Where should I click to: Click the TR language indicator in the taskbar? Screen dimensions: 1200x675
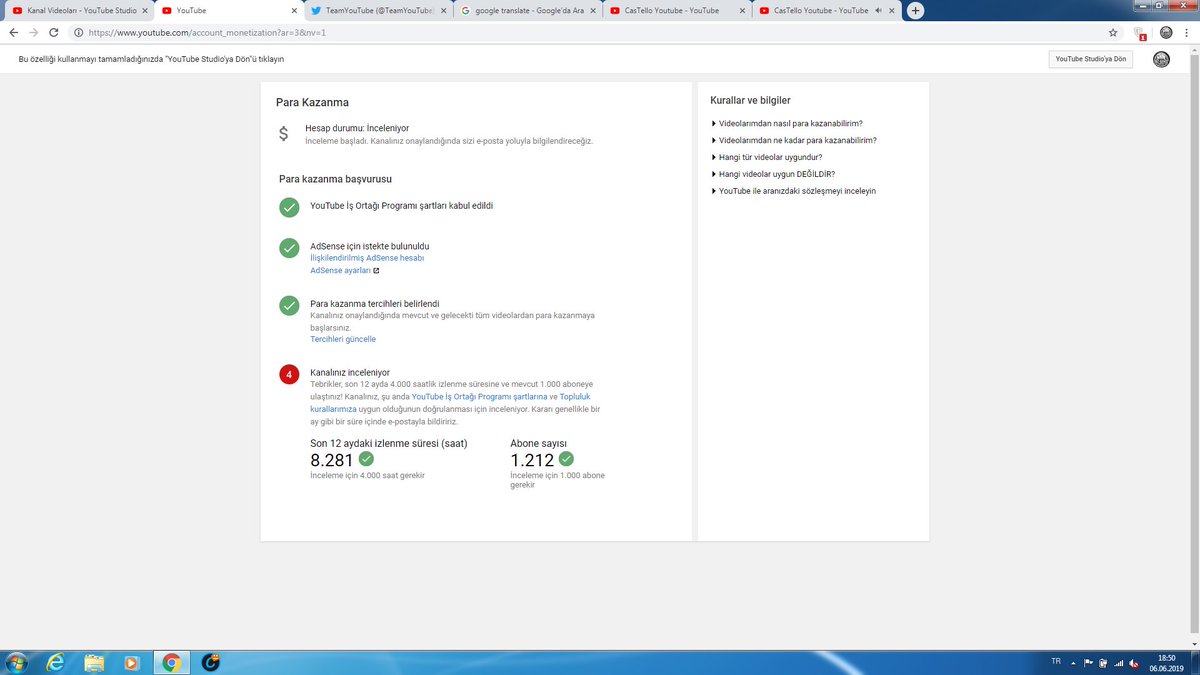[x=1056, y=663]
